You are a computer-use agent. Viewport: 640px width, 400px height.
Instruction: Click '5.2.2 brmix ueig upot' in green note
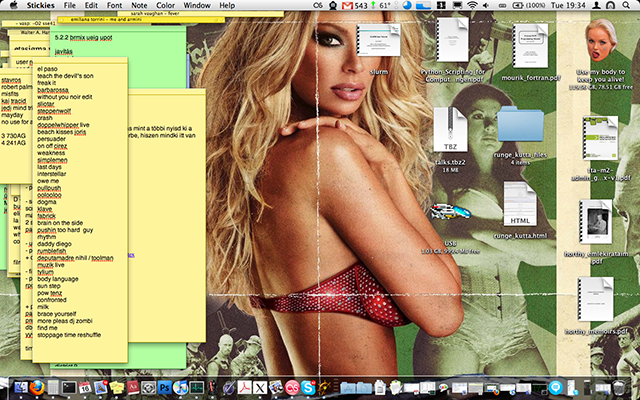tap(83, 38)
